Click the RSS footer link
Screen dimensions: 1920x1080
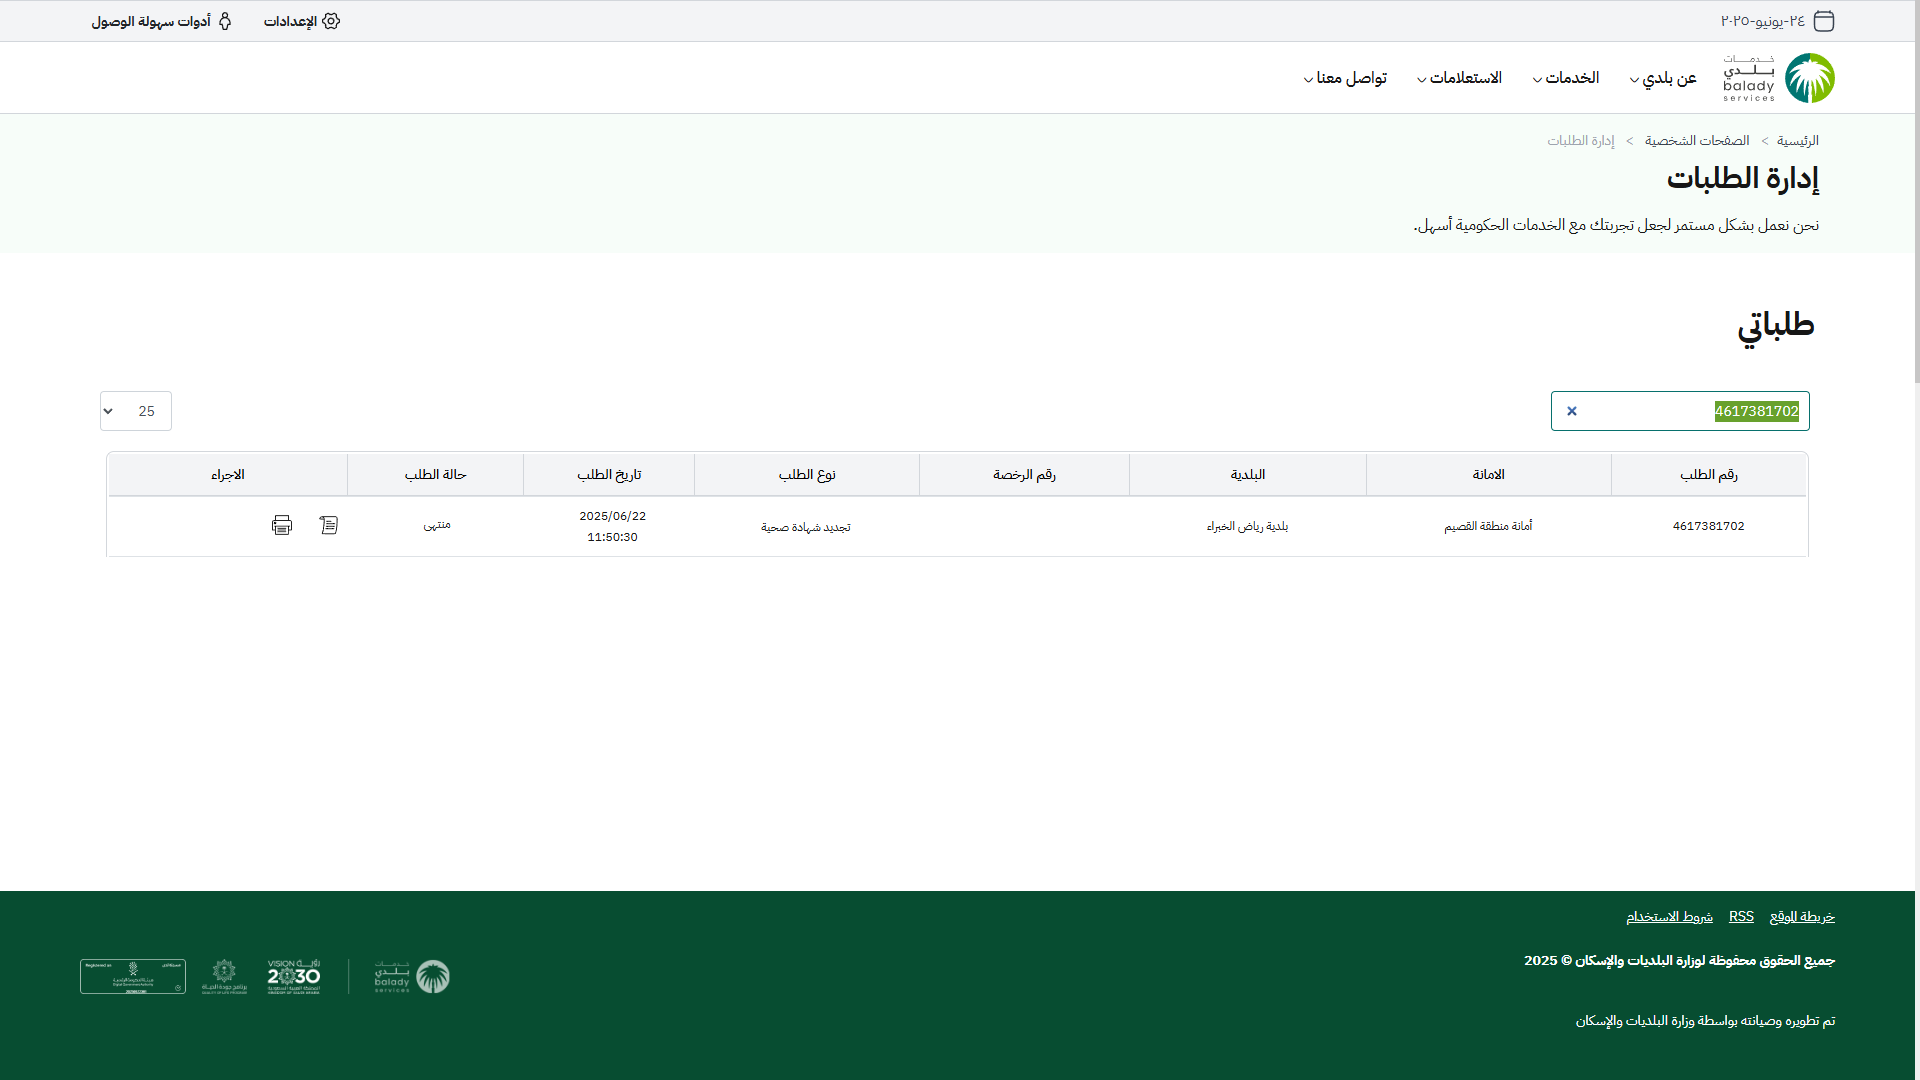[1741, 917]
